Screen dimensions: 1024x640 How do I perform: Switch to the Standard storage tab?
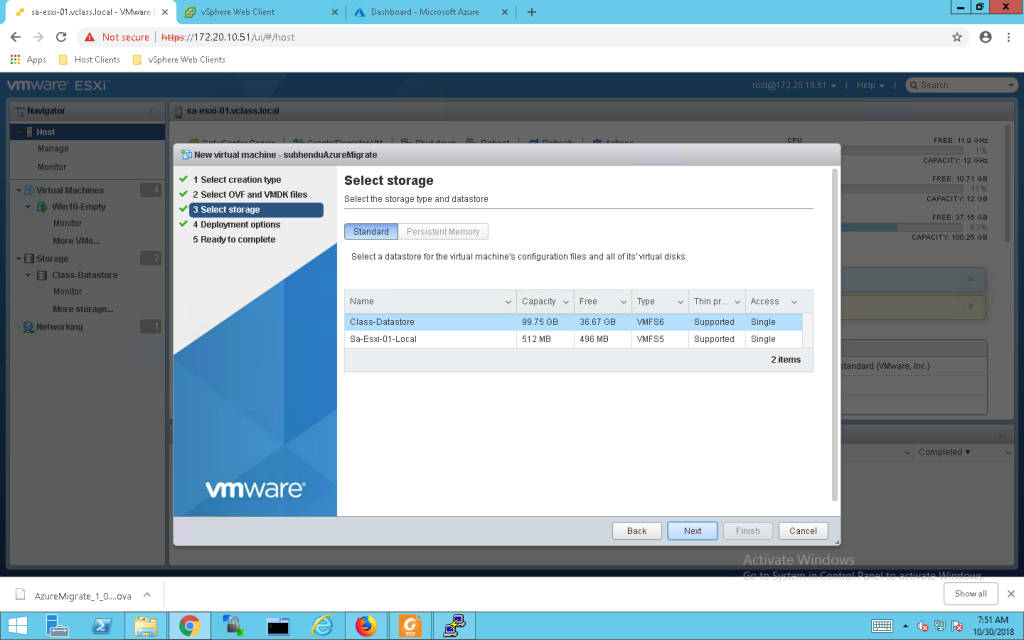click(371, 232)
